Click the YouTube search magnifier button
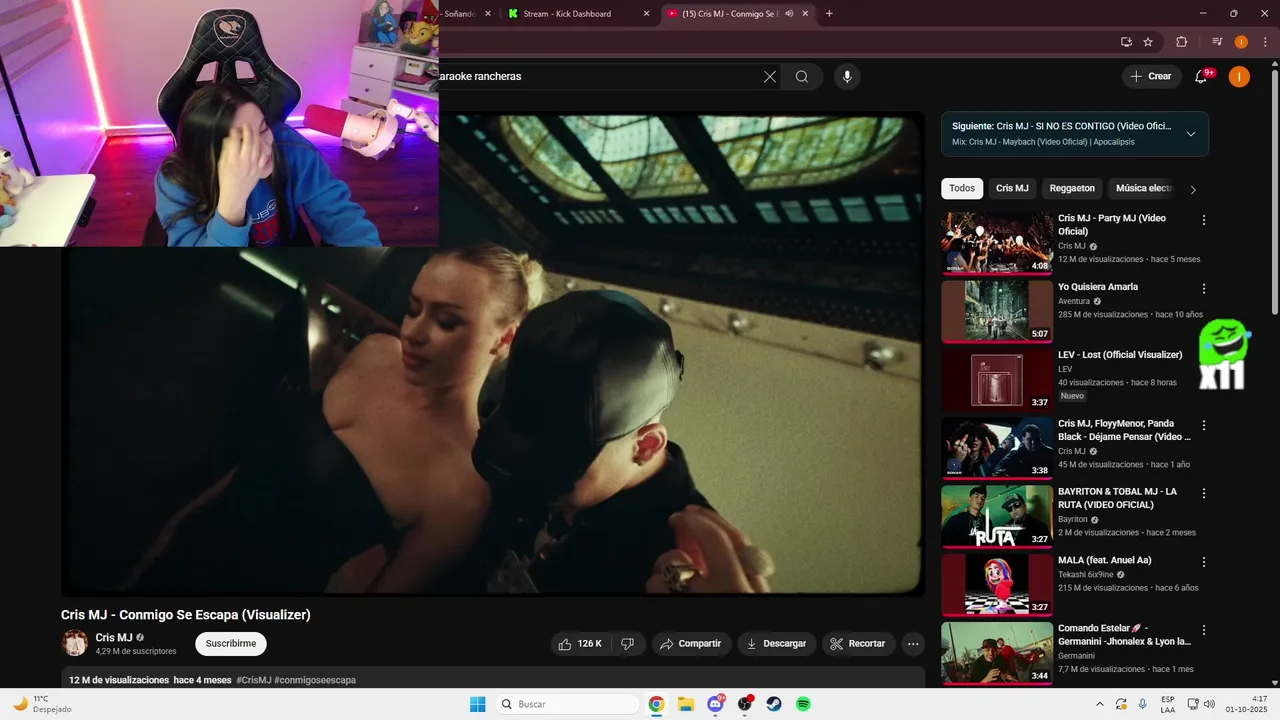 (802, 76)
